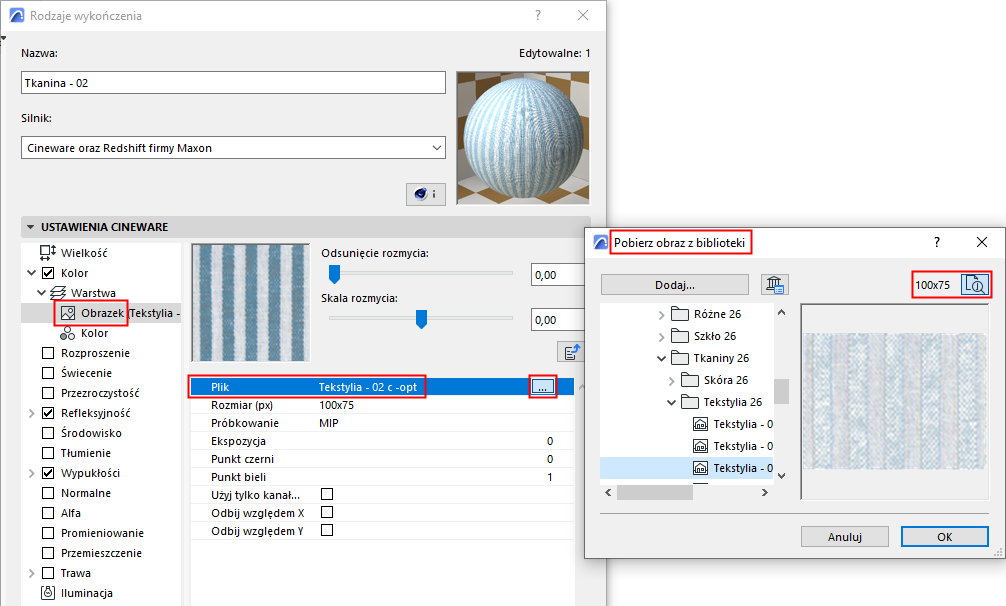Image resolution: width=1006 pixels, height=606 pixels.
Task: Check Użyj tylko kanał option
Action: [327, 494]
